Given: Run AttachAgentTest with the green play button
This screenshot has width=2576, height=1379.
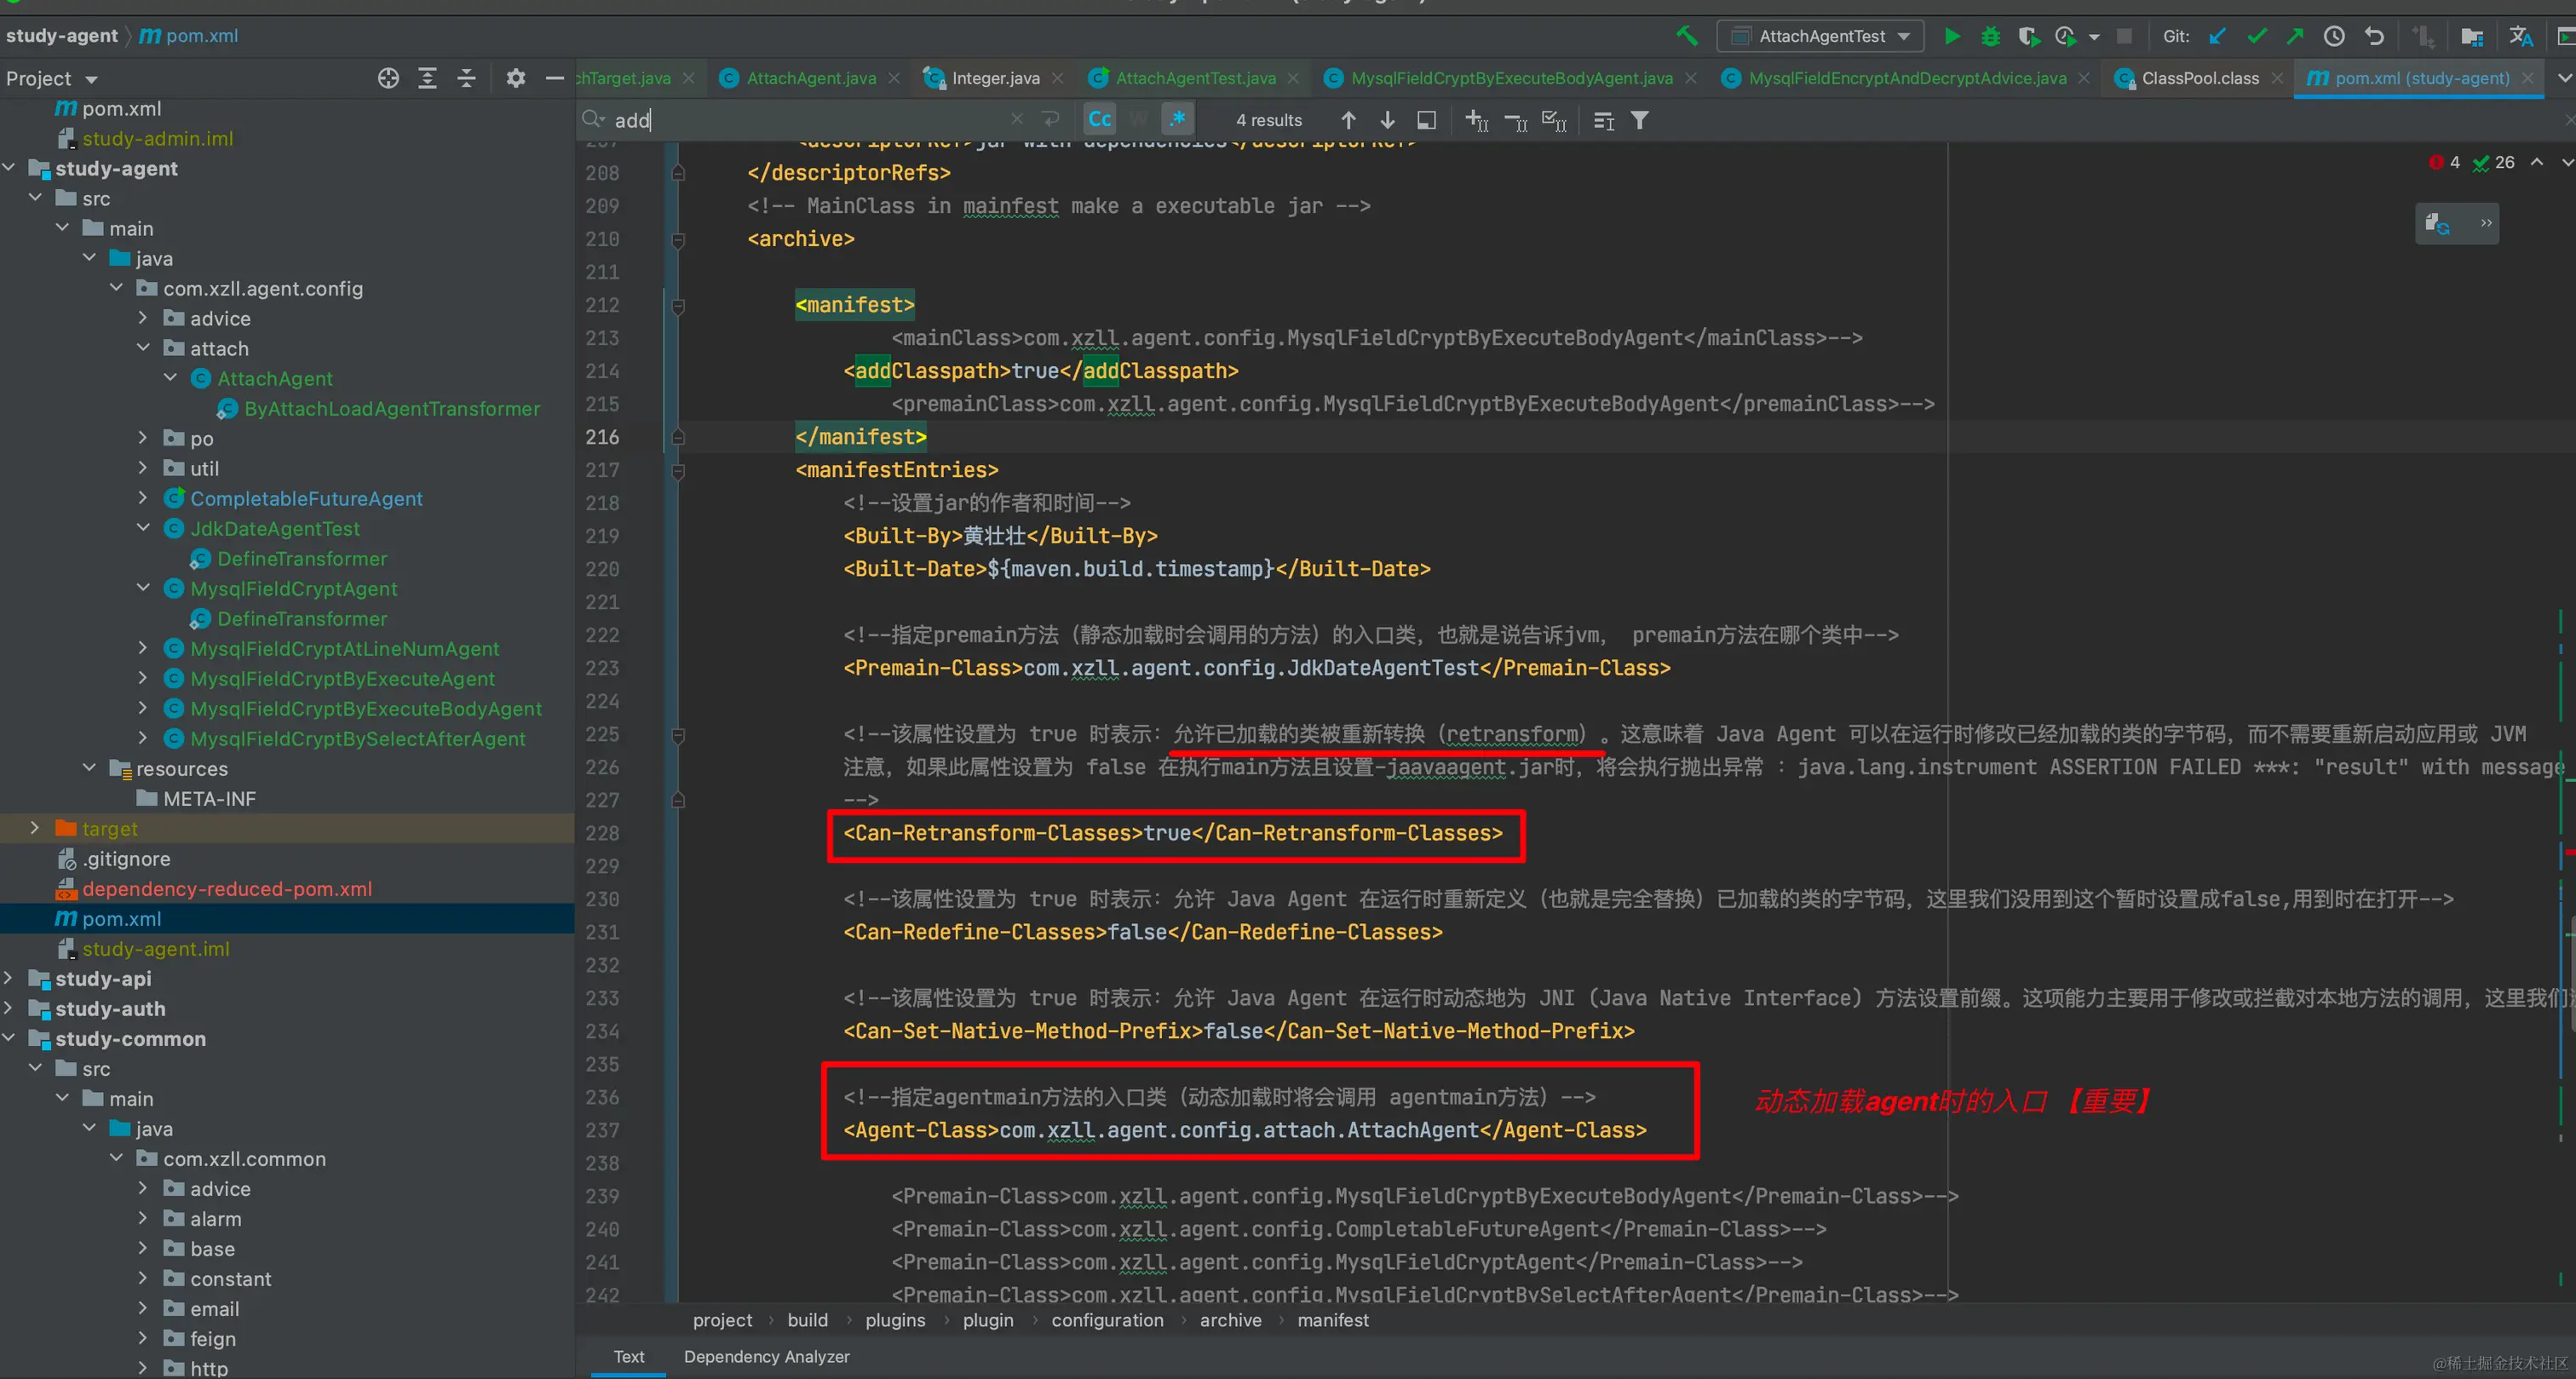Looking at the screenshot, I should point(1951,37).
